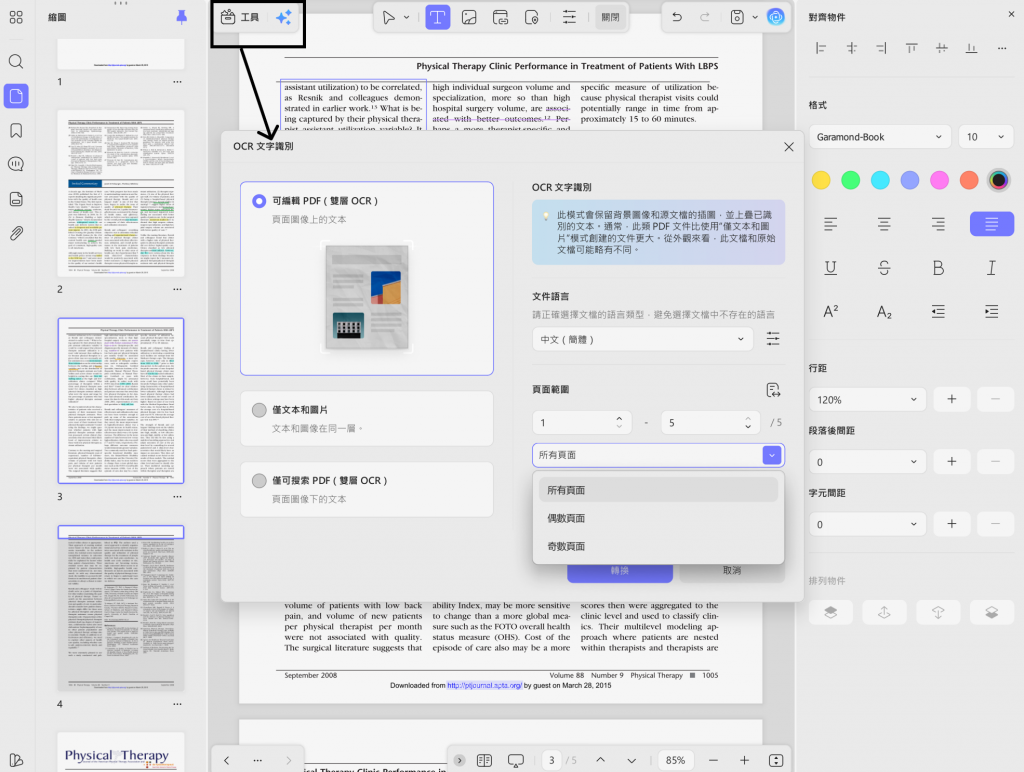Open the attachments paperclip icon

pos(16,233)
